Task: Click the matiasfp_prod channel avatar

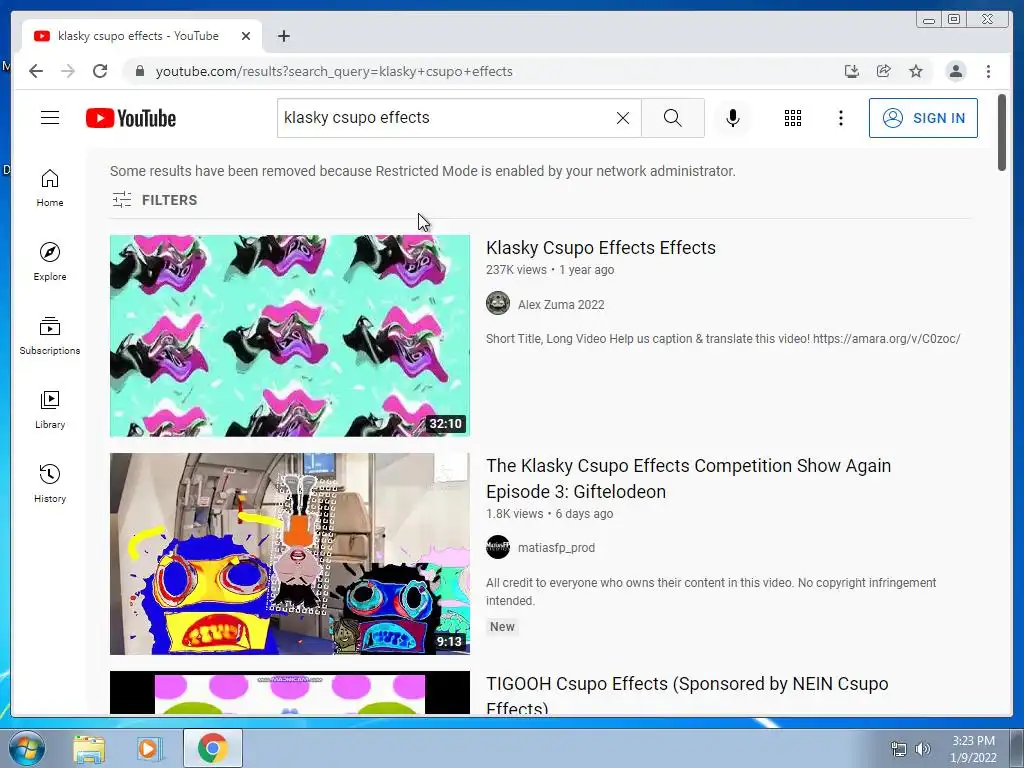Action: 498,547
